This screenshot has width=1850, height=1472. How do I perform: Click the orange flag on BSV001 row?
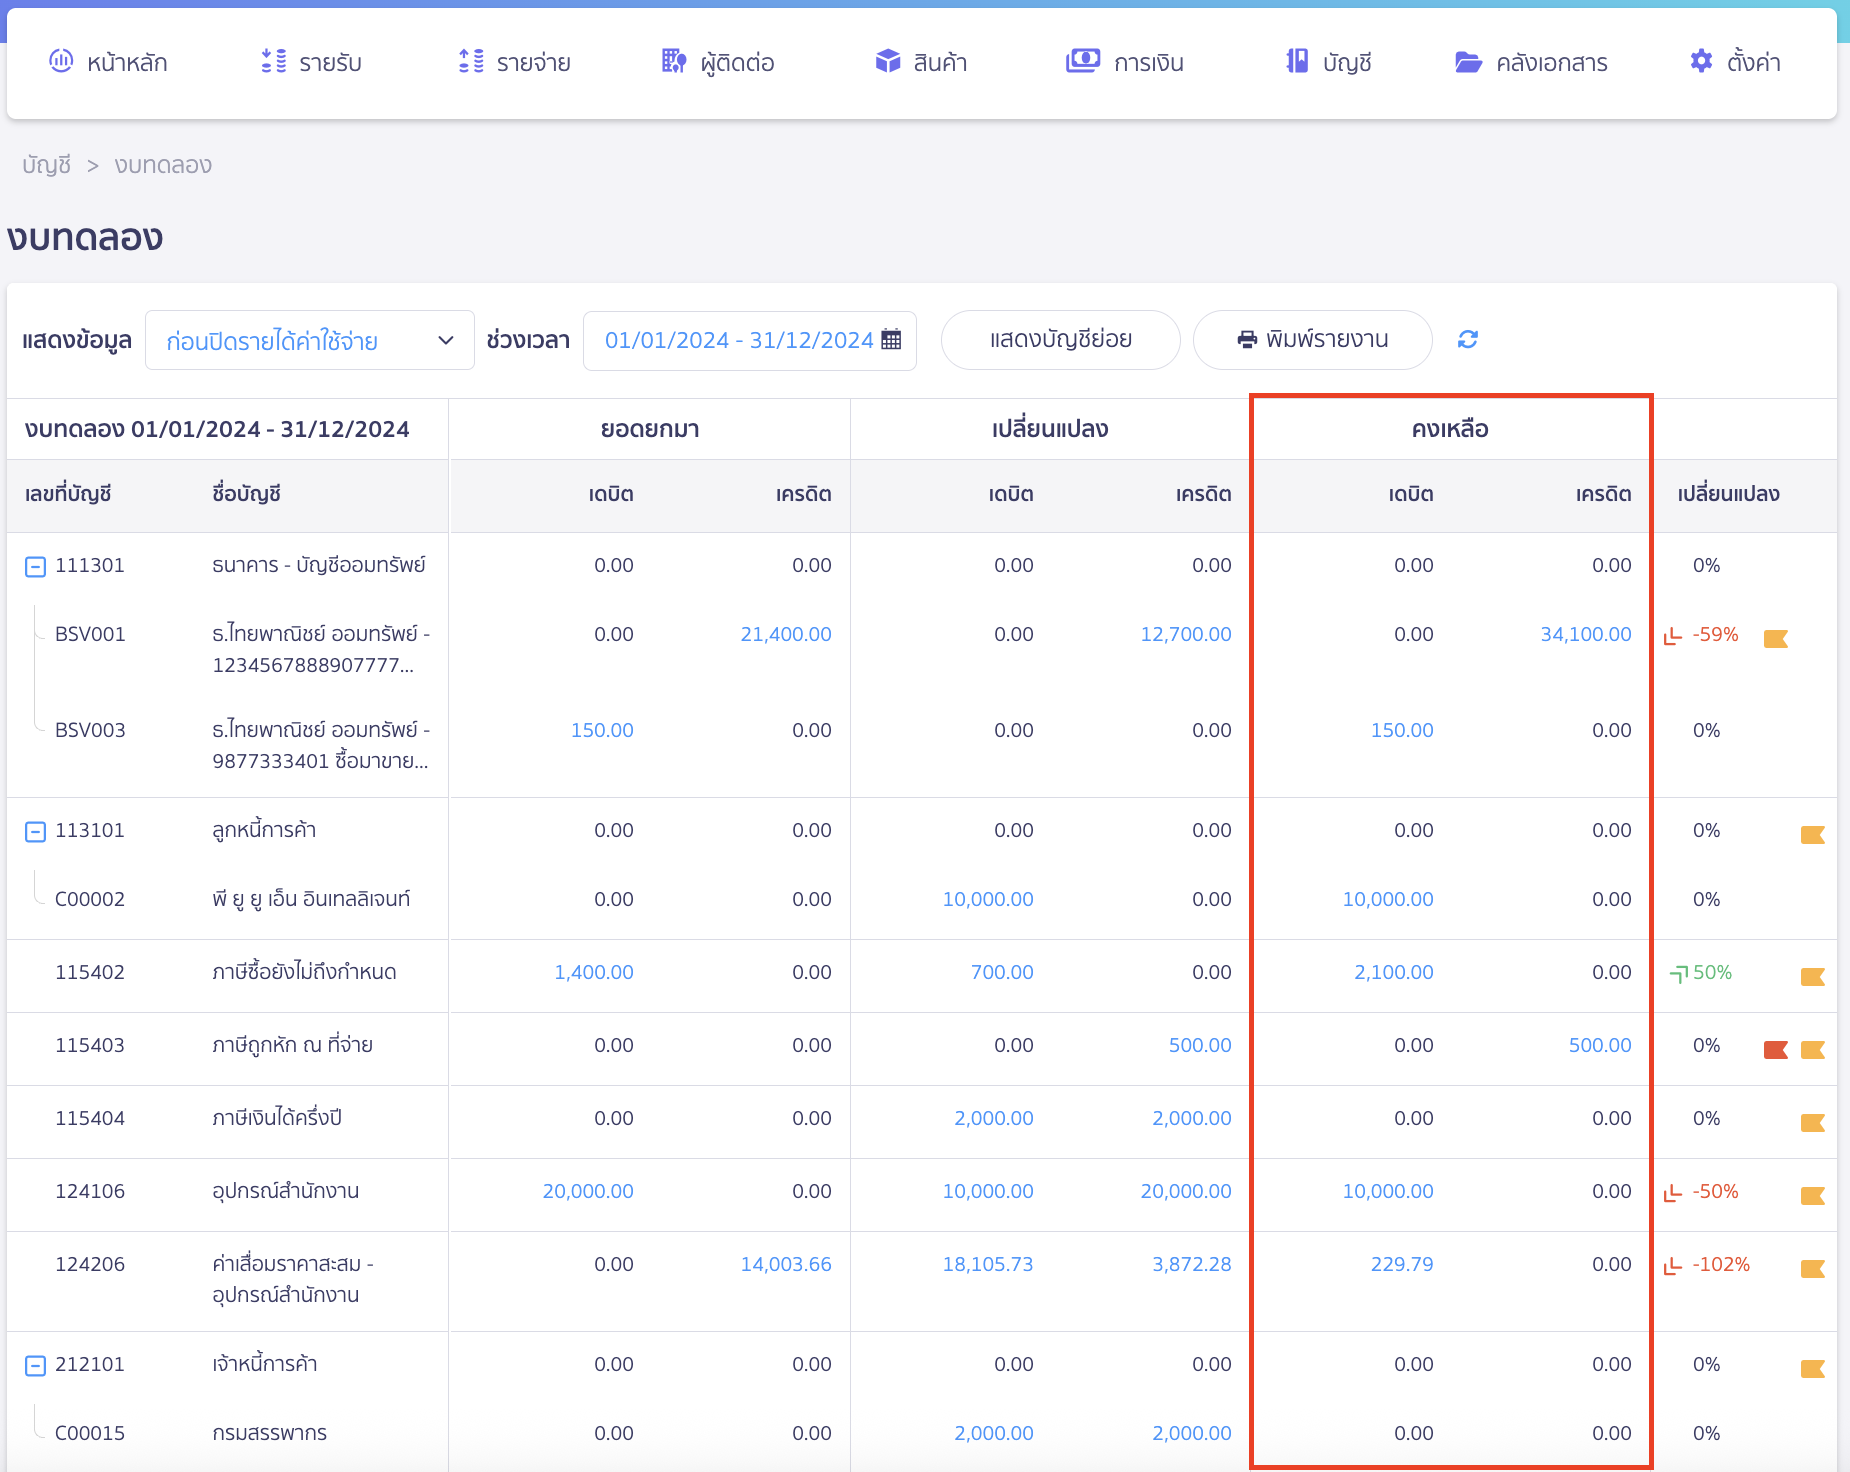1775,638
